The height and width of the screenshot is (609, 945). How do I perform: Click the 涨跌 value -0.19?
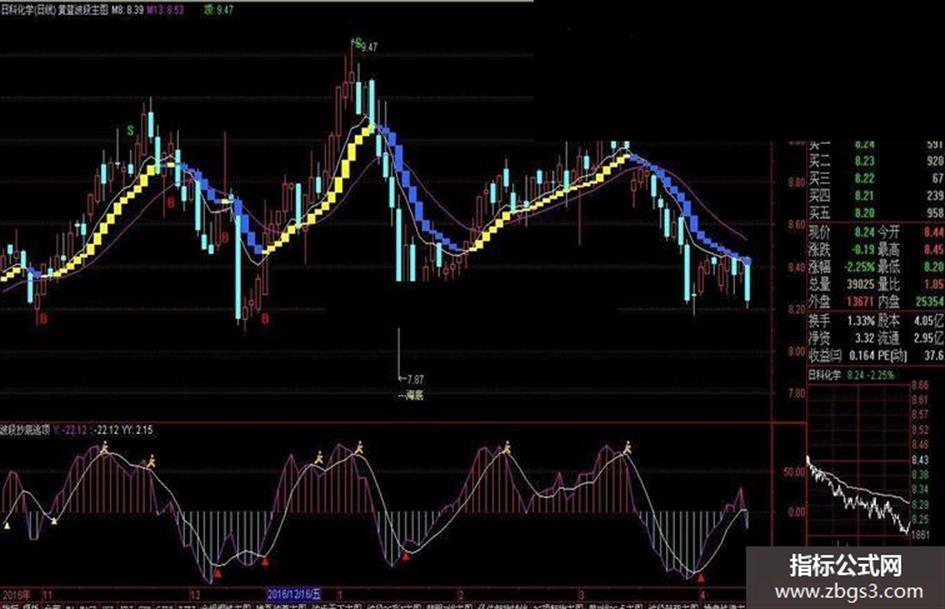(x=862, y=249)
